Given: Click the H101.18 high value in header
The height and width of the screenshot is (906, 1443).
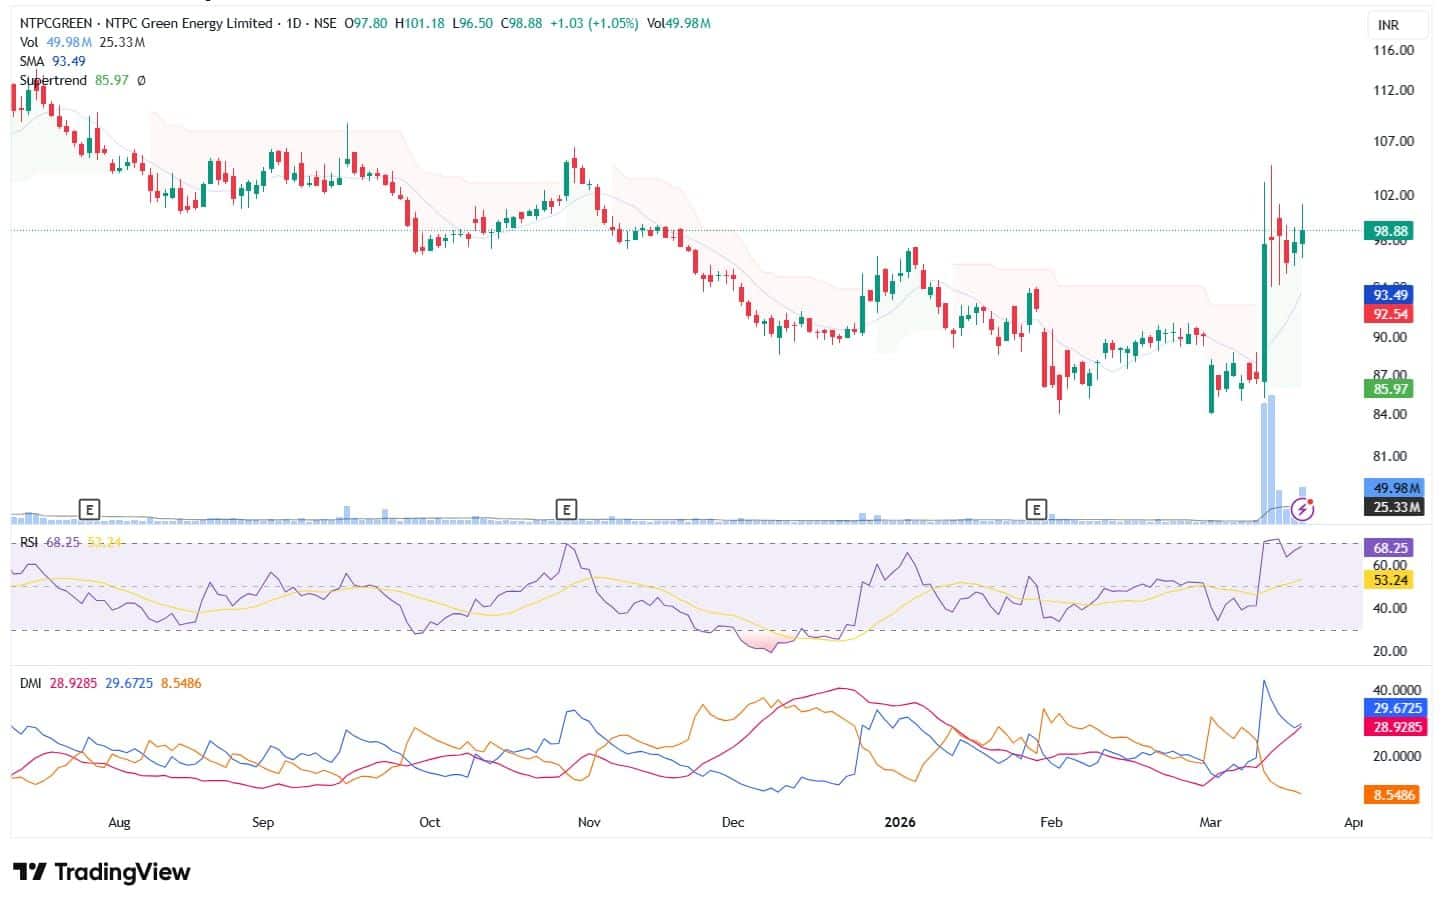Looking at the screenshot, I should pos(419,23).
